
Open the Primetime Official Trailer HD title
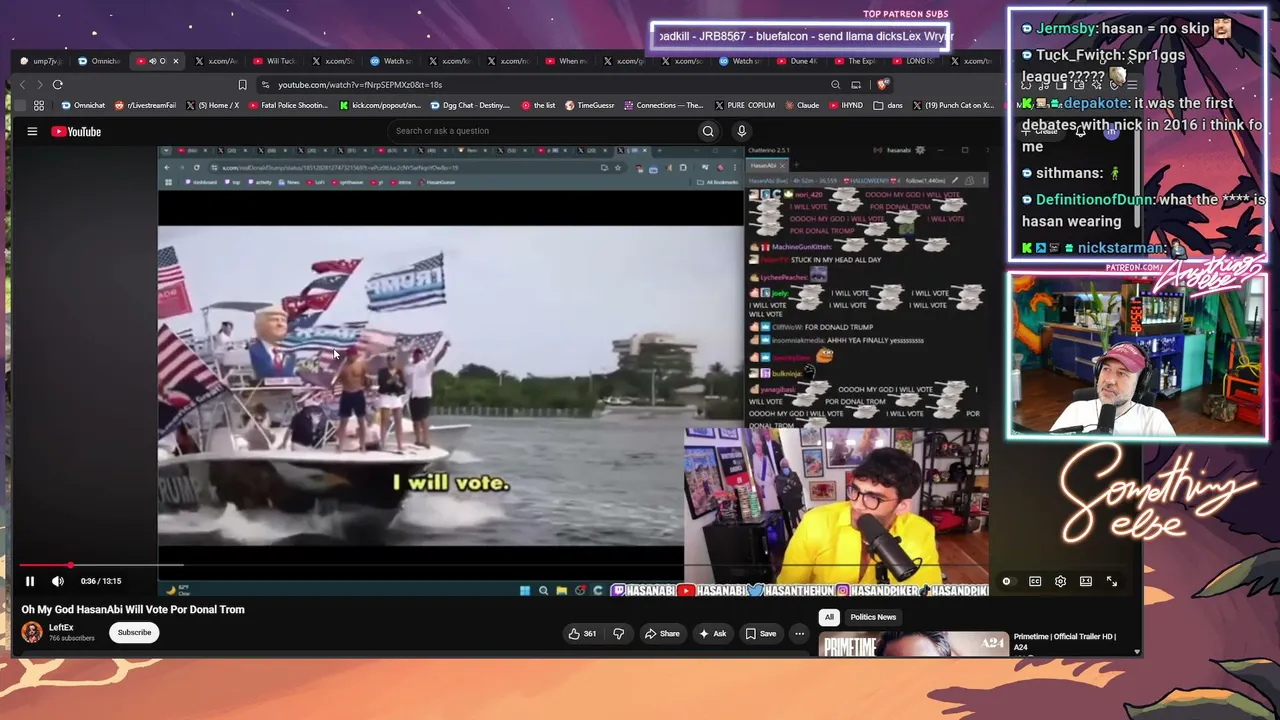coord(1064,641)
